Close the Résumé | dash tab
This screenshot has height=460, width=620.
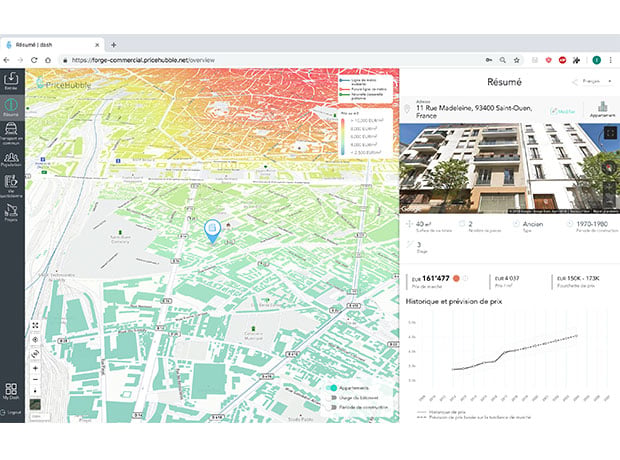97,45
